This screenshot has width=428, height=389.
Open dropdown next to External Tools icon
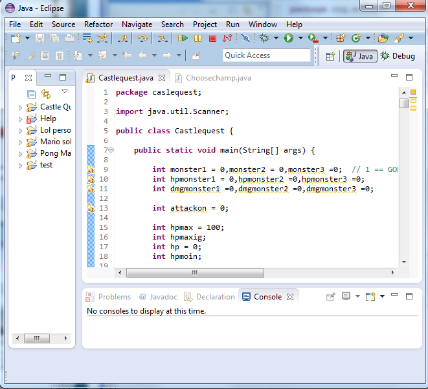325,38
